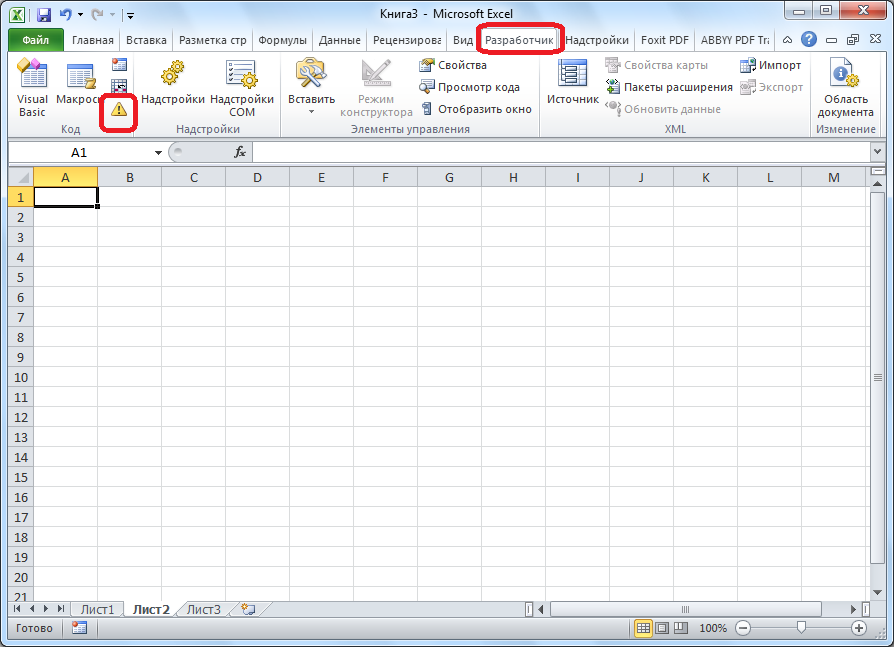Screen dimensions: 894x647
Task: Click the horizontal scrollbar thumb
Action: [x=685, y=609]
